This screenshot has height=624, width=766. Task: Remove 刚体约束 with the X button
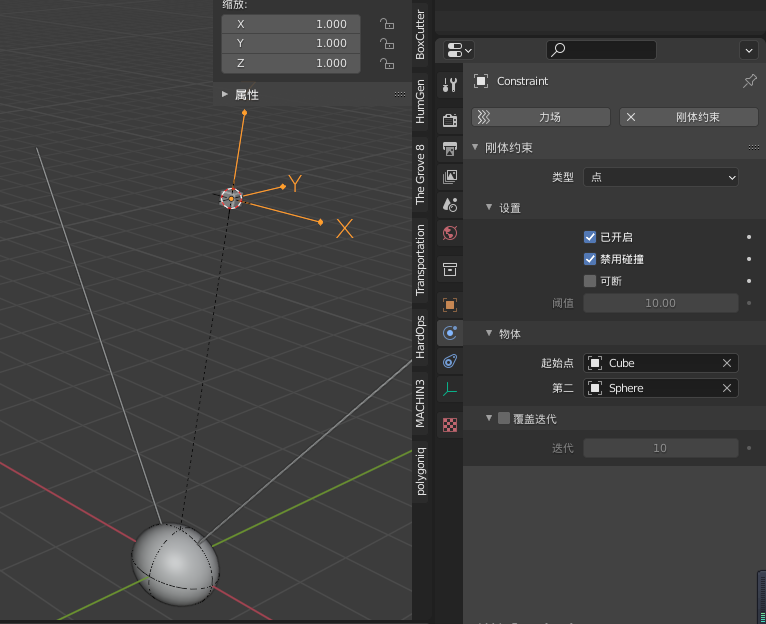point(631,117)
